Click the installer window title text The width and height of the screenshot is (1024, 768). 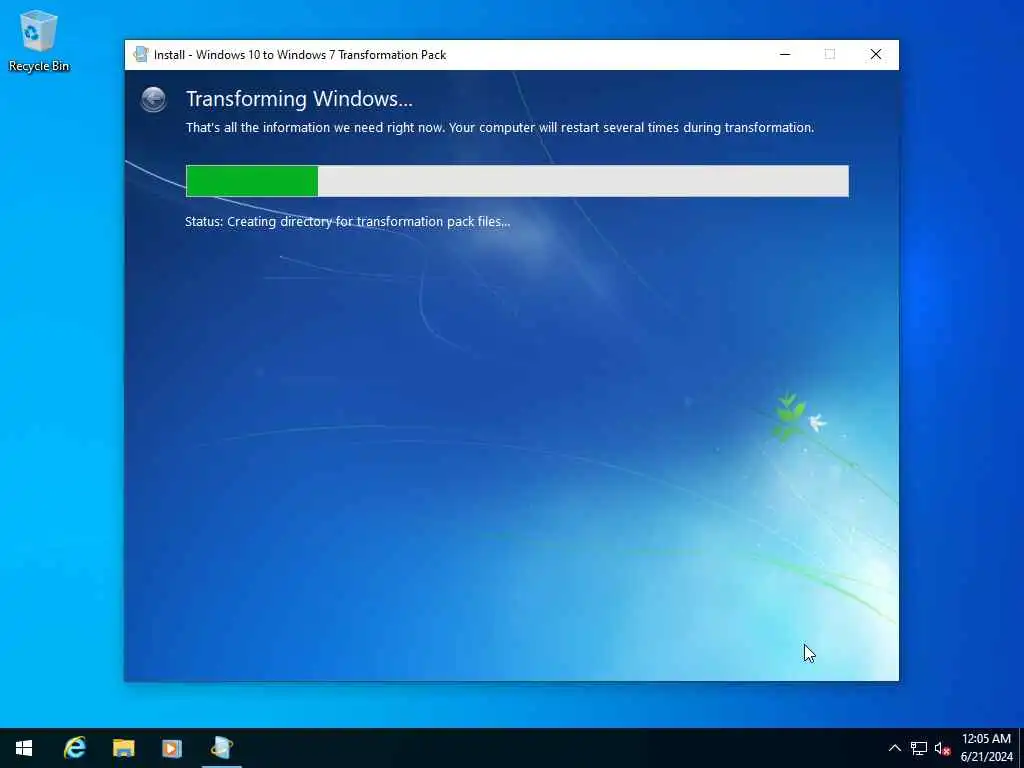coord(300,55)
